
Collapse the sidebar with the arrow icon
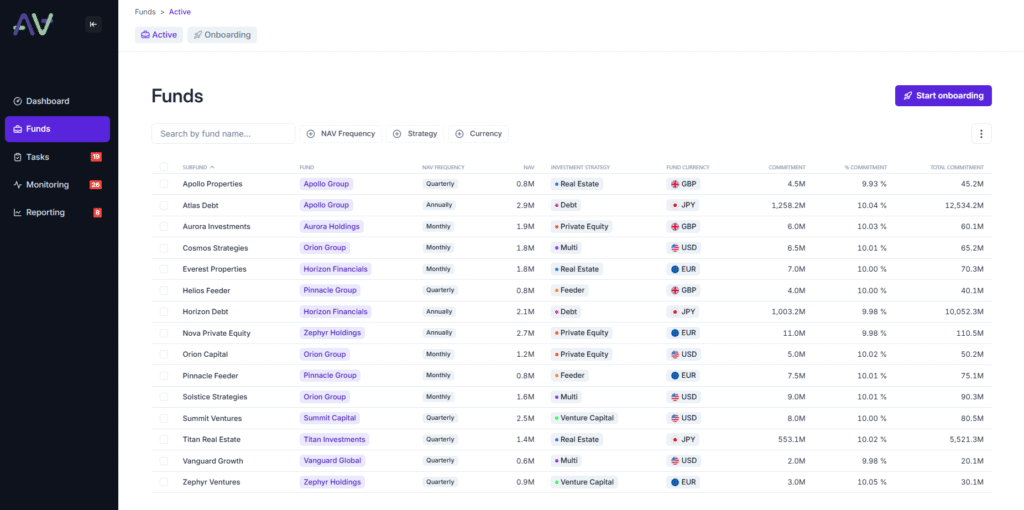tap(93, 24)
